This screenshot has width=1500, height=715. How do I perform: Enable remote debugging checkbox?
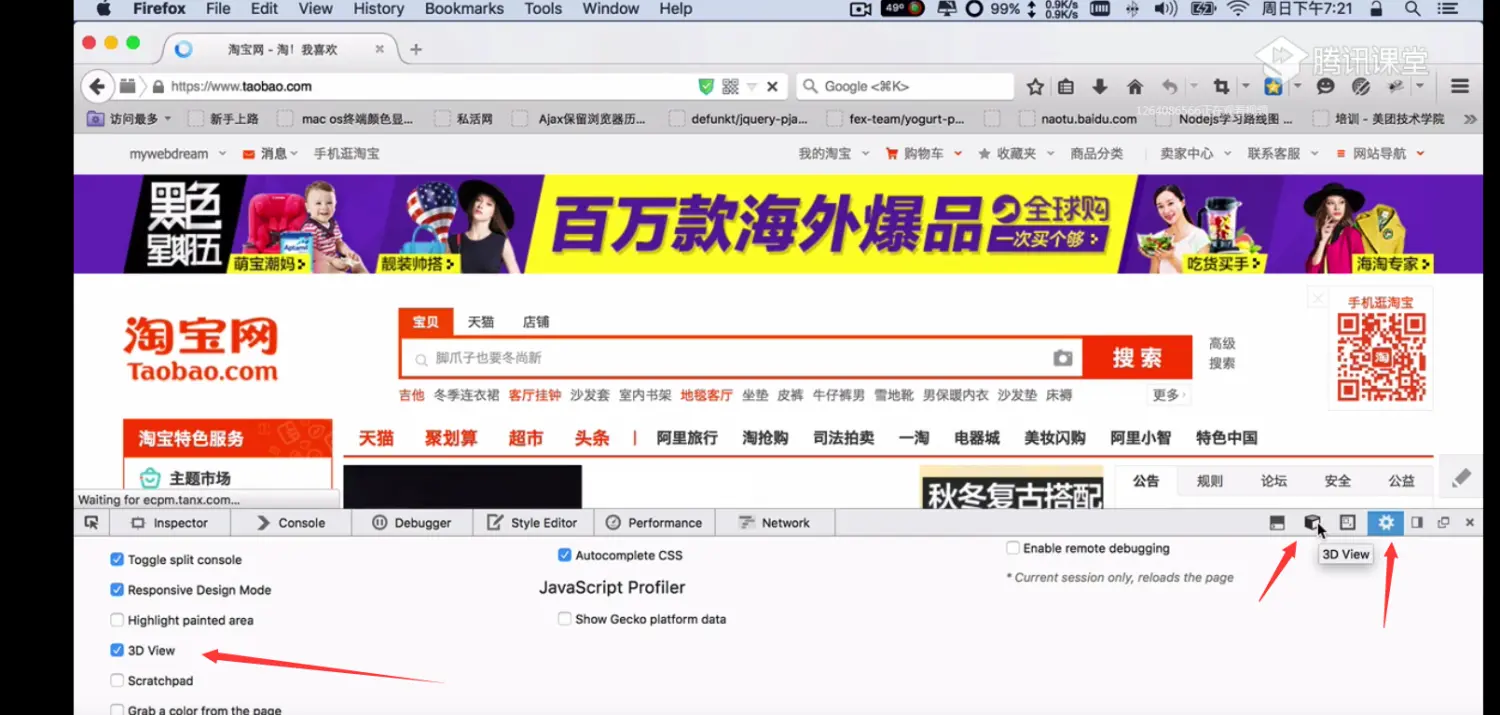tap(1013, 548)
